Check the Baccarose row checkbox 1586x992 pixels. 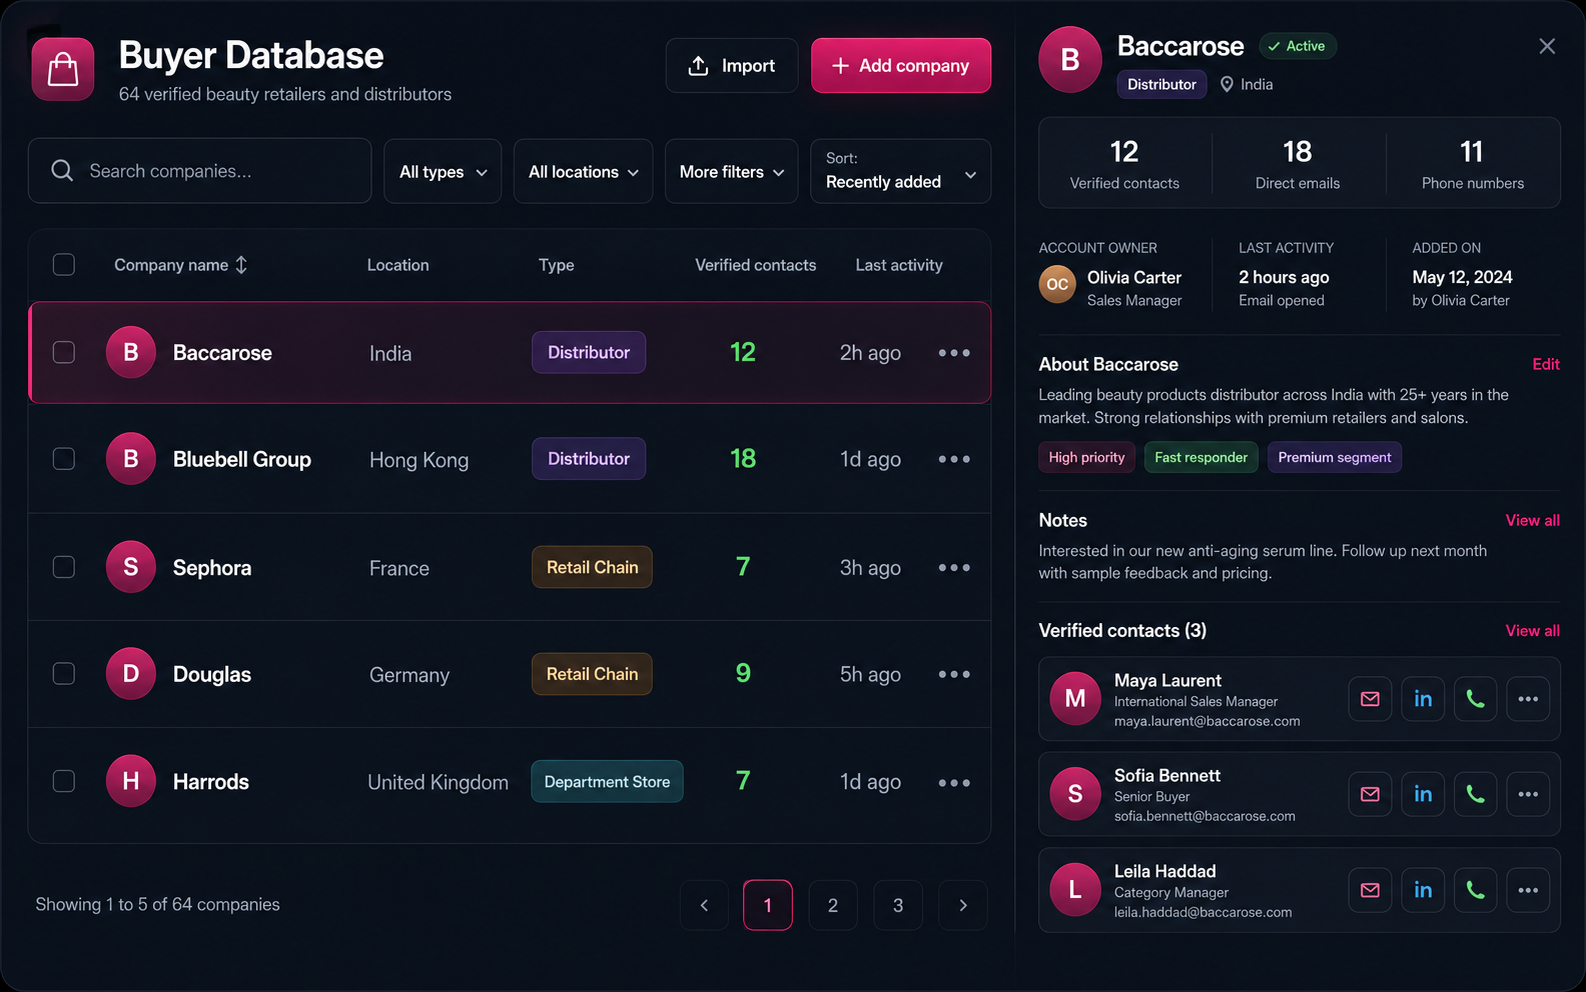(64, 352)
